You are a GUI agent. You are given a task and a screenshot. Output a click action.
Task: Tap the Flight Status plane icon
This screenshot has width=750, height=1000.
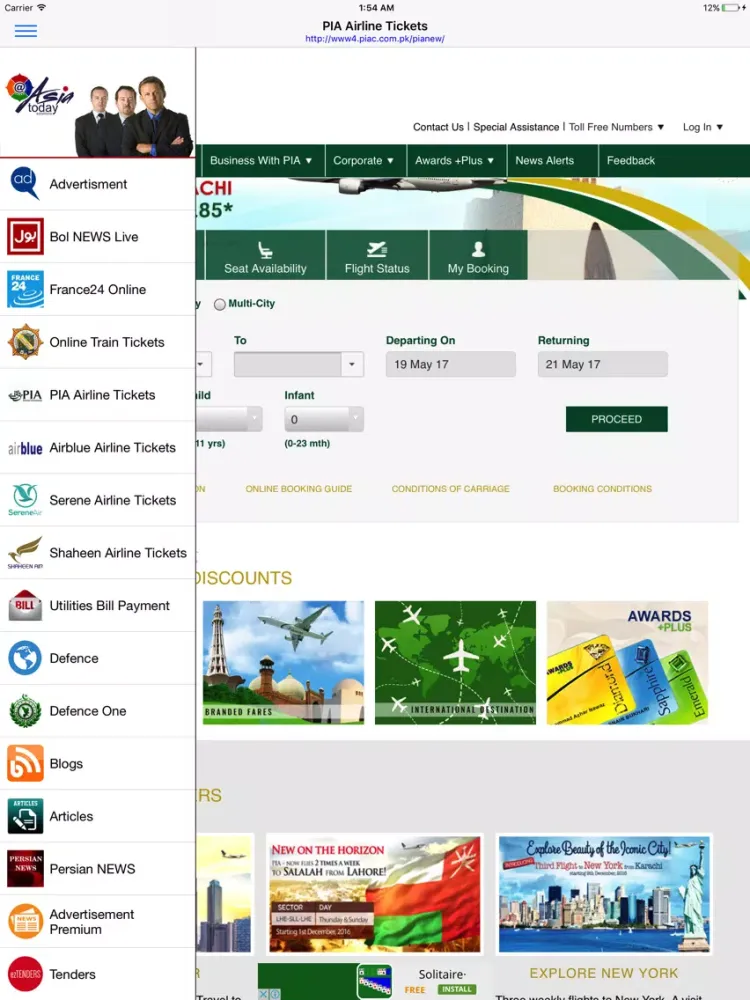[377, 249]
